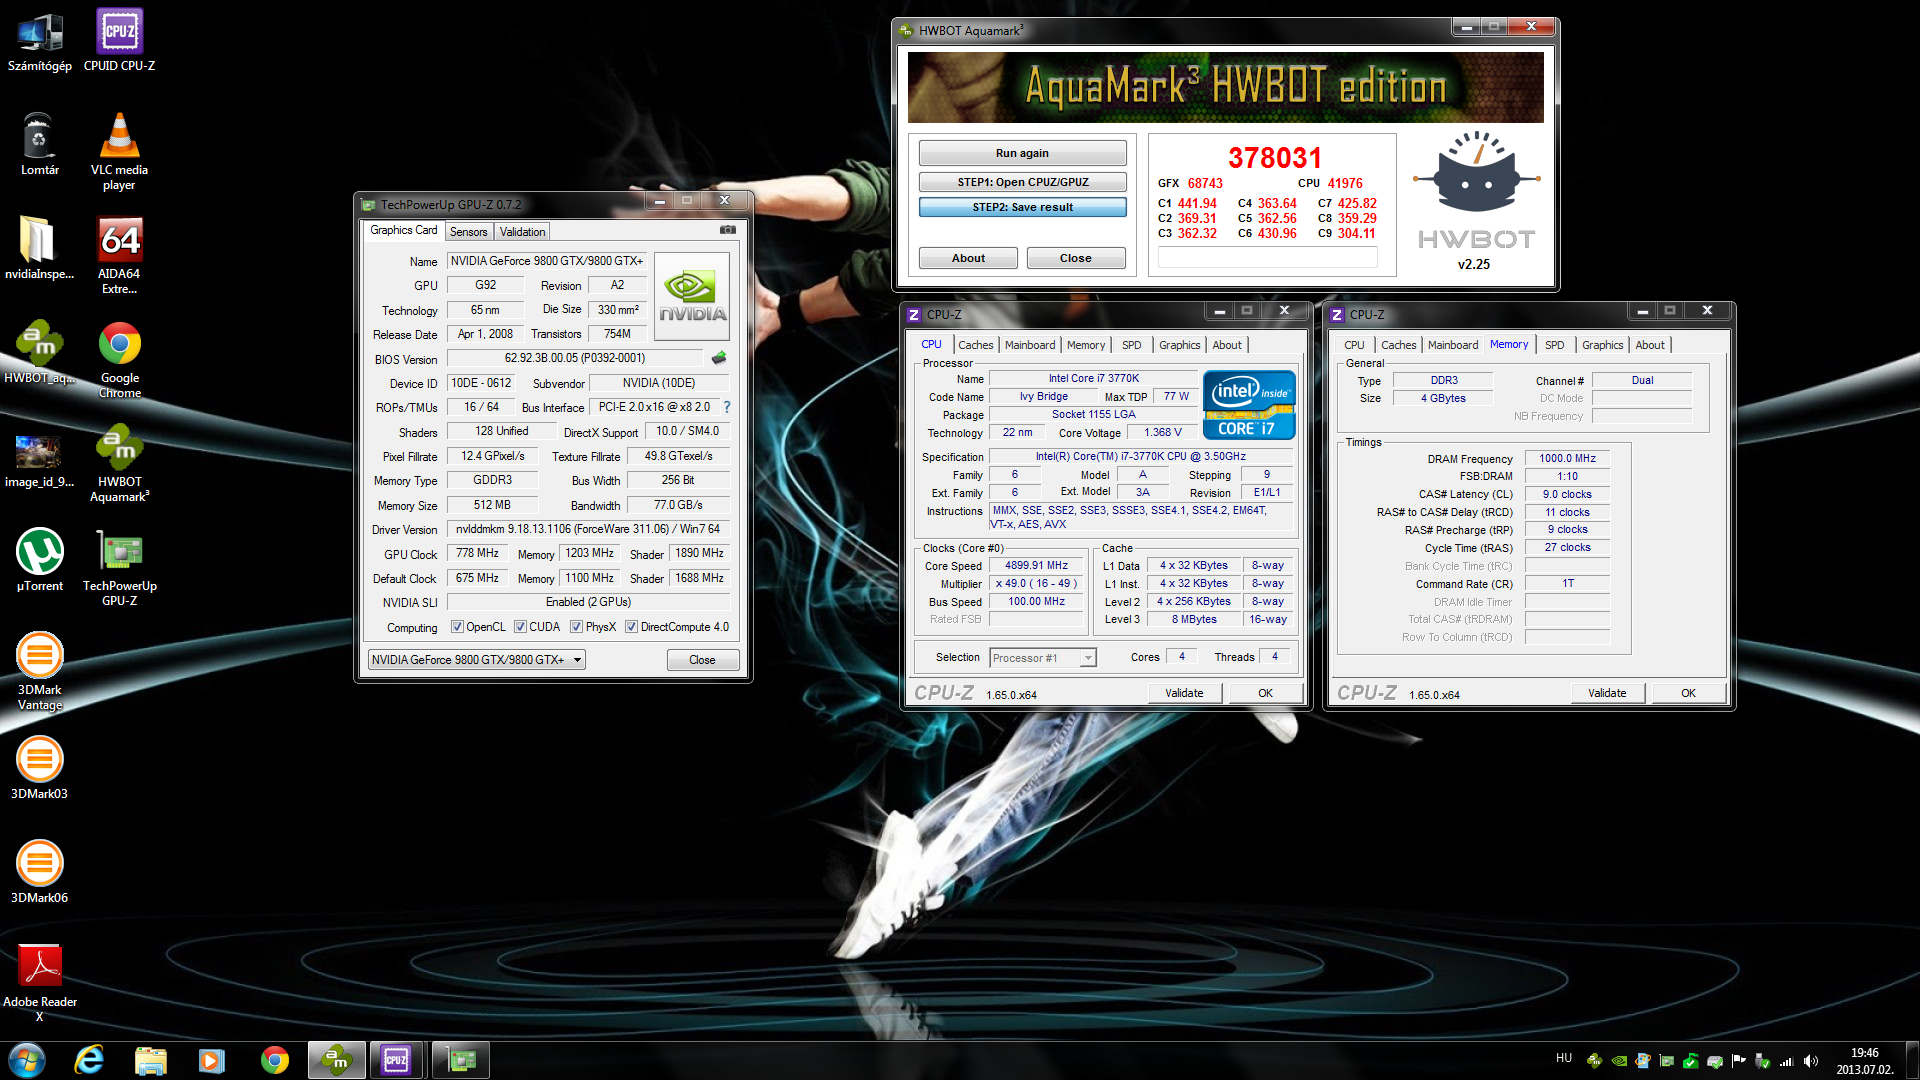This screenshot has width=1920, height=1080.
Task: Click the GPU-Z screenshot camera icon
Action: point(728,230)
